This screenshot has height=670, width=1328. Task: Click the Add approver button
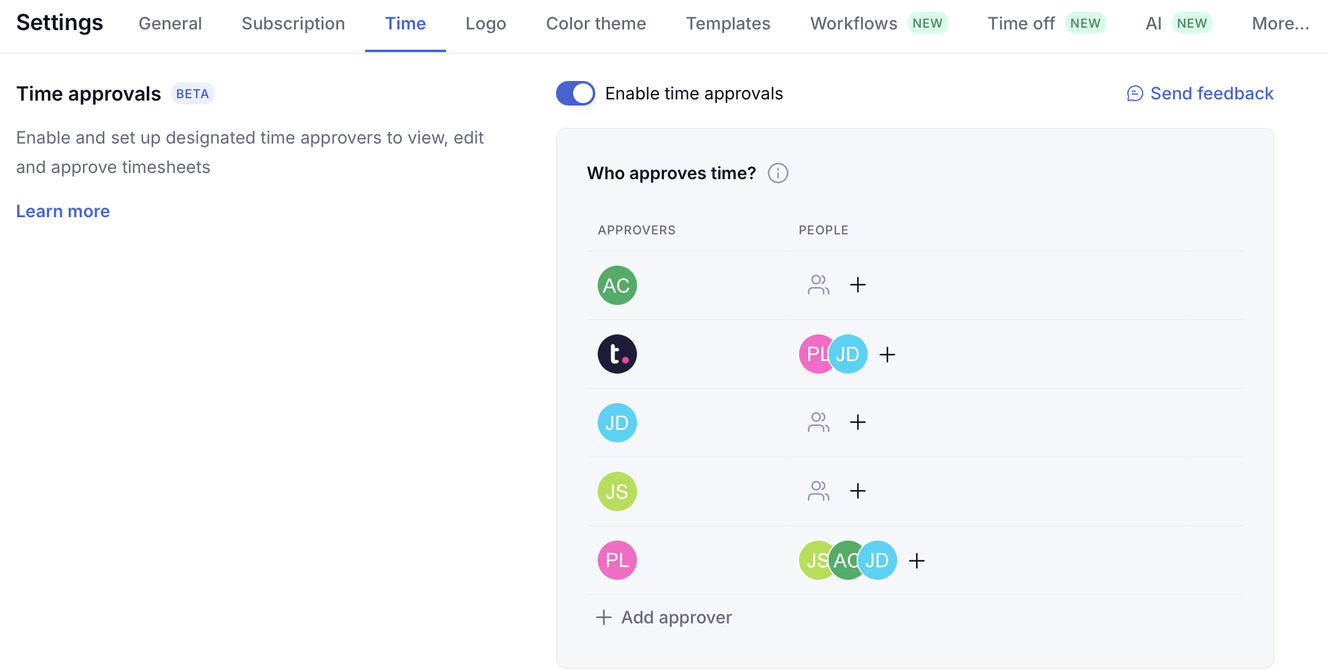click(664, 617)
